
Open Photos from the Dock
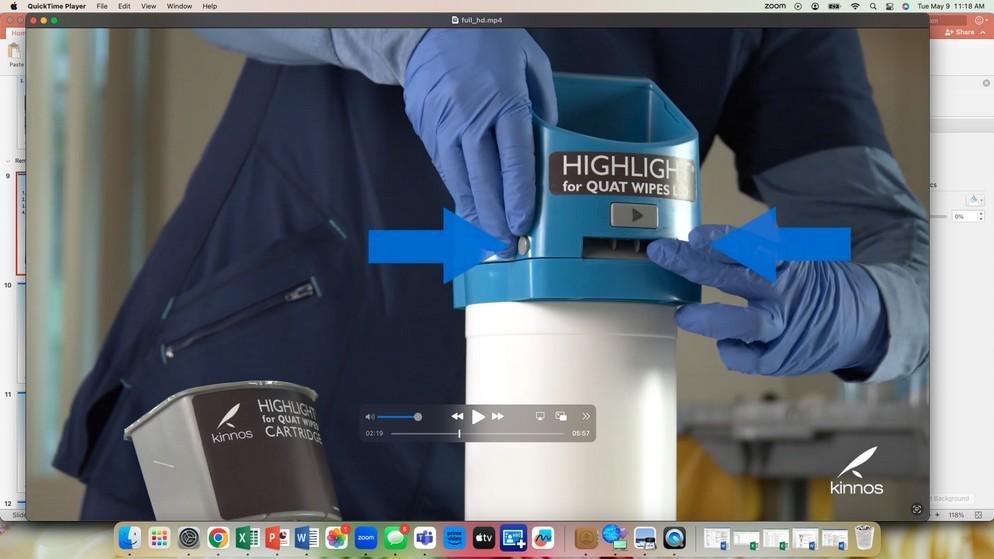point(337,538)
